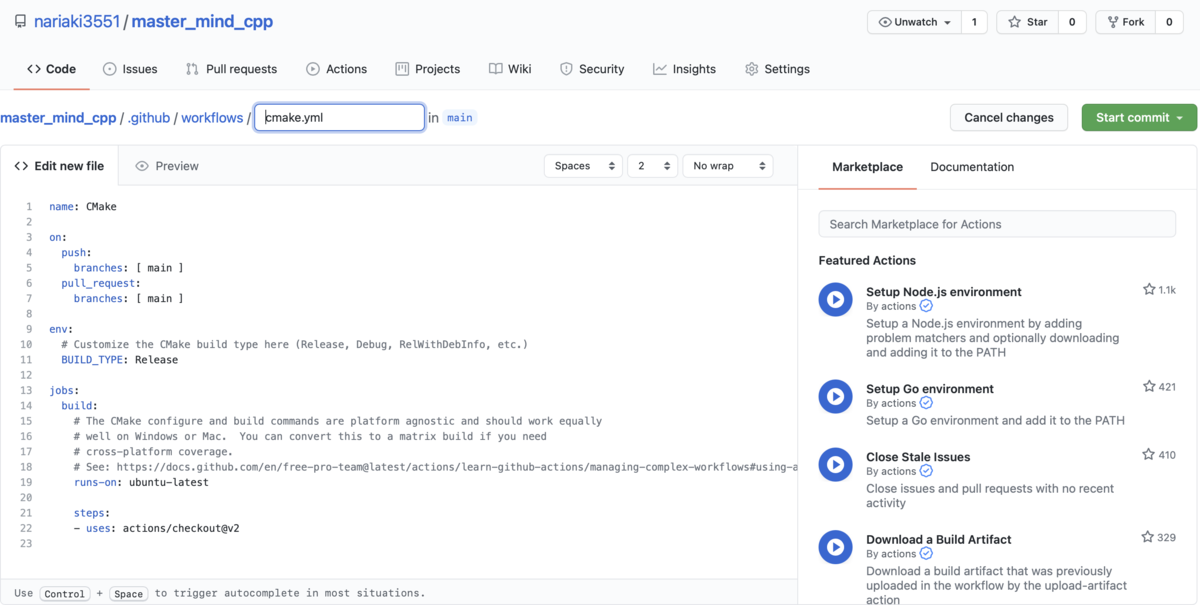Open the nariaki3551 user link
This screenshot has height=605, width=1200.
[x=77, y=21]
